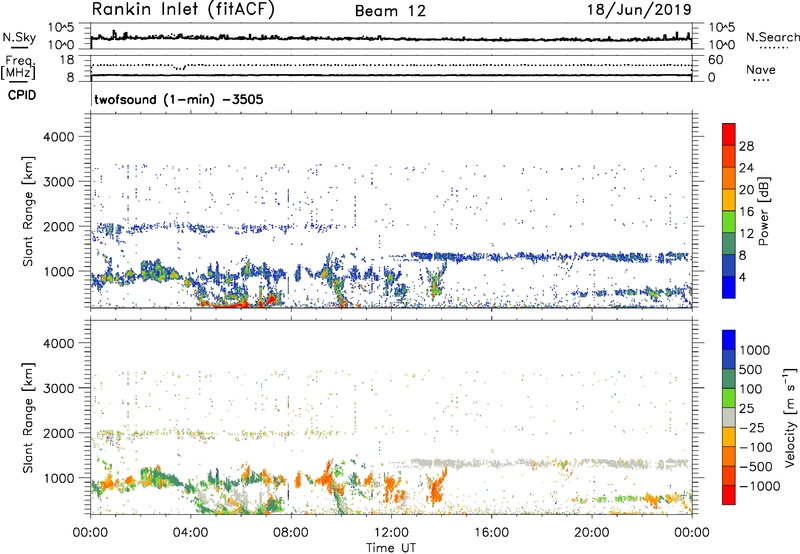
Task: Click the 'N.Search' legend label
Action: 772,37
